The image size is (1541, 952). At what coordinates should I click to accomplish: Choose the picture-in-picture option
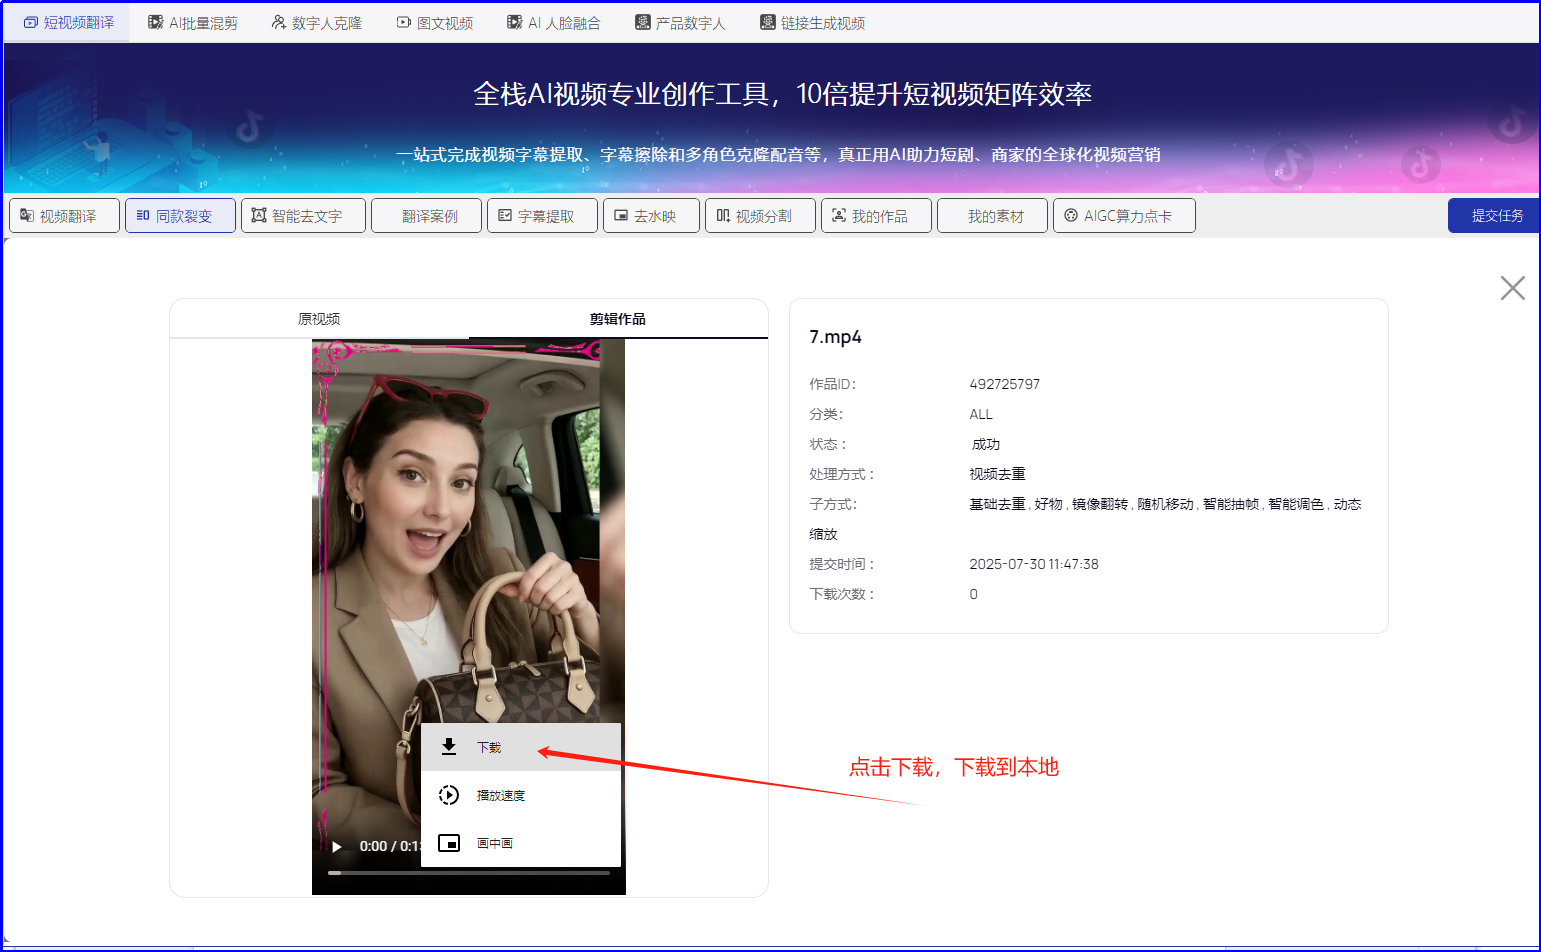pos(494,843)
